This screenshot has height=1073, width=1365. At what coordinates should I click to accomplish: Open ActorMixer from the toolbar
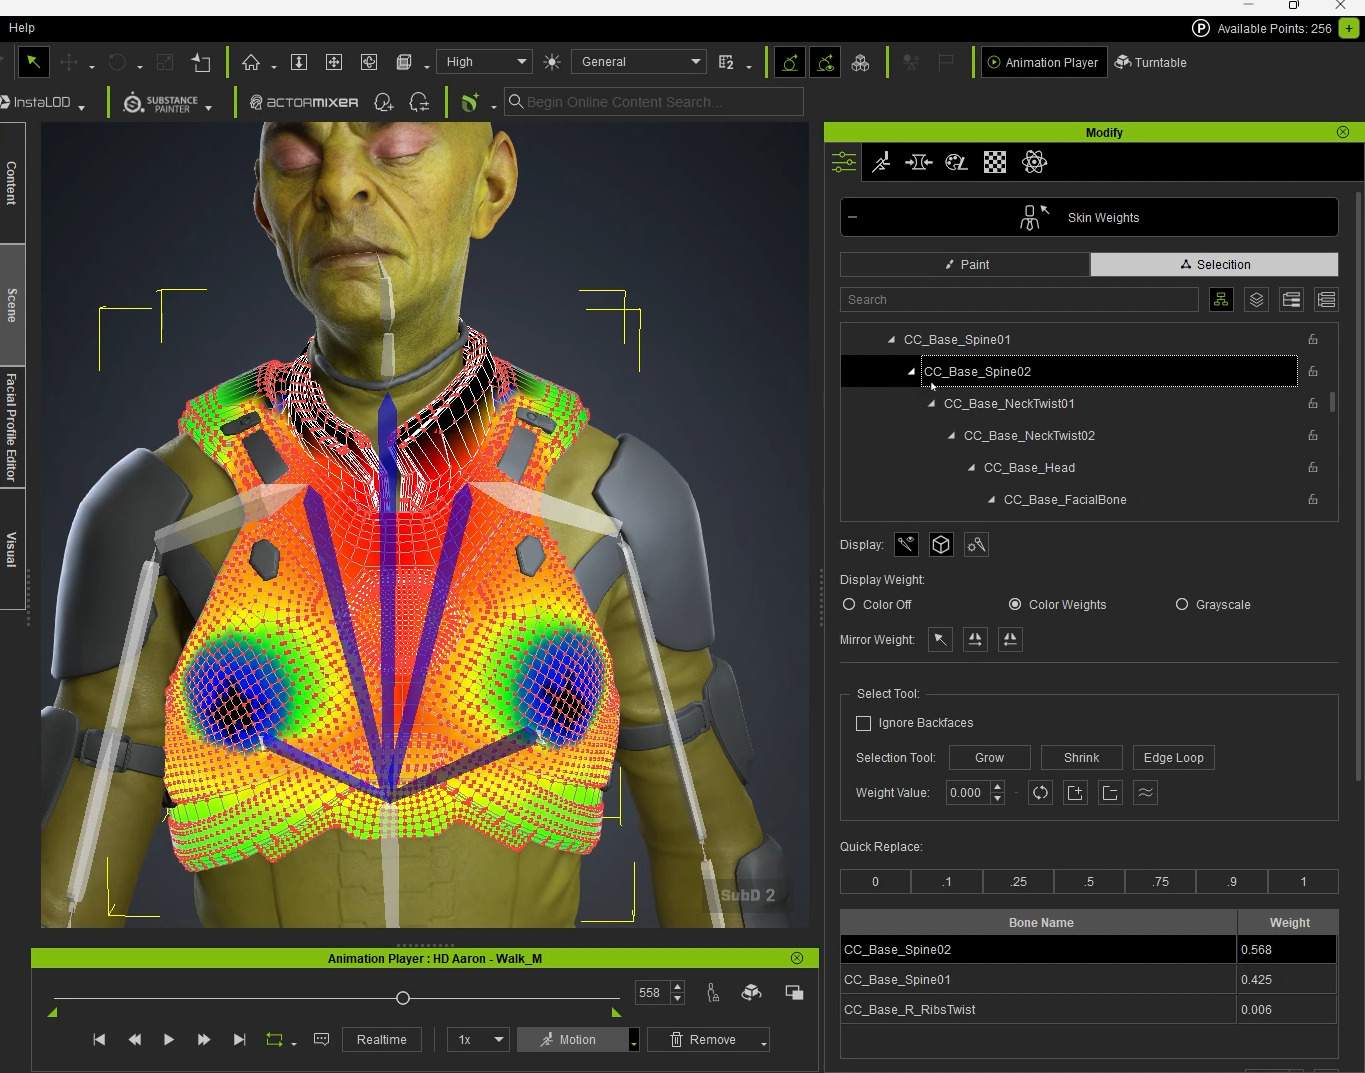pyautogui.click(x=303, y=102)
